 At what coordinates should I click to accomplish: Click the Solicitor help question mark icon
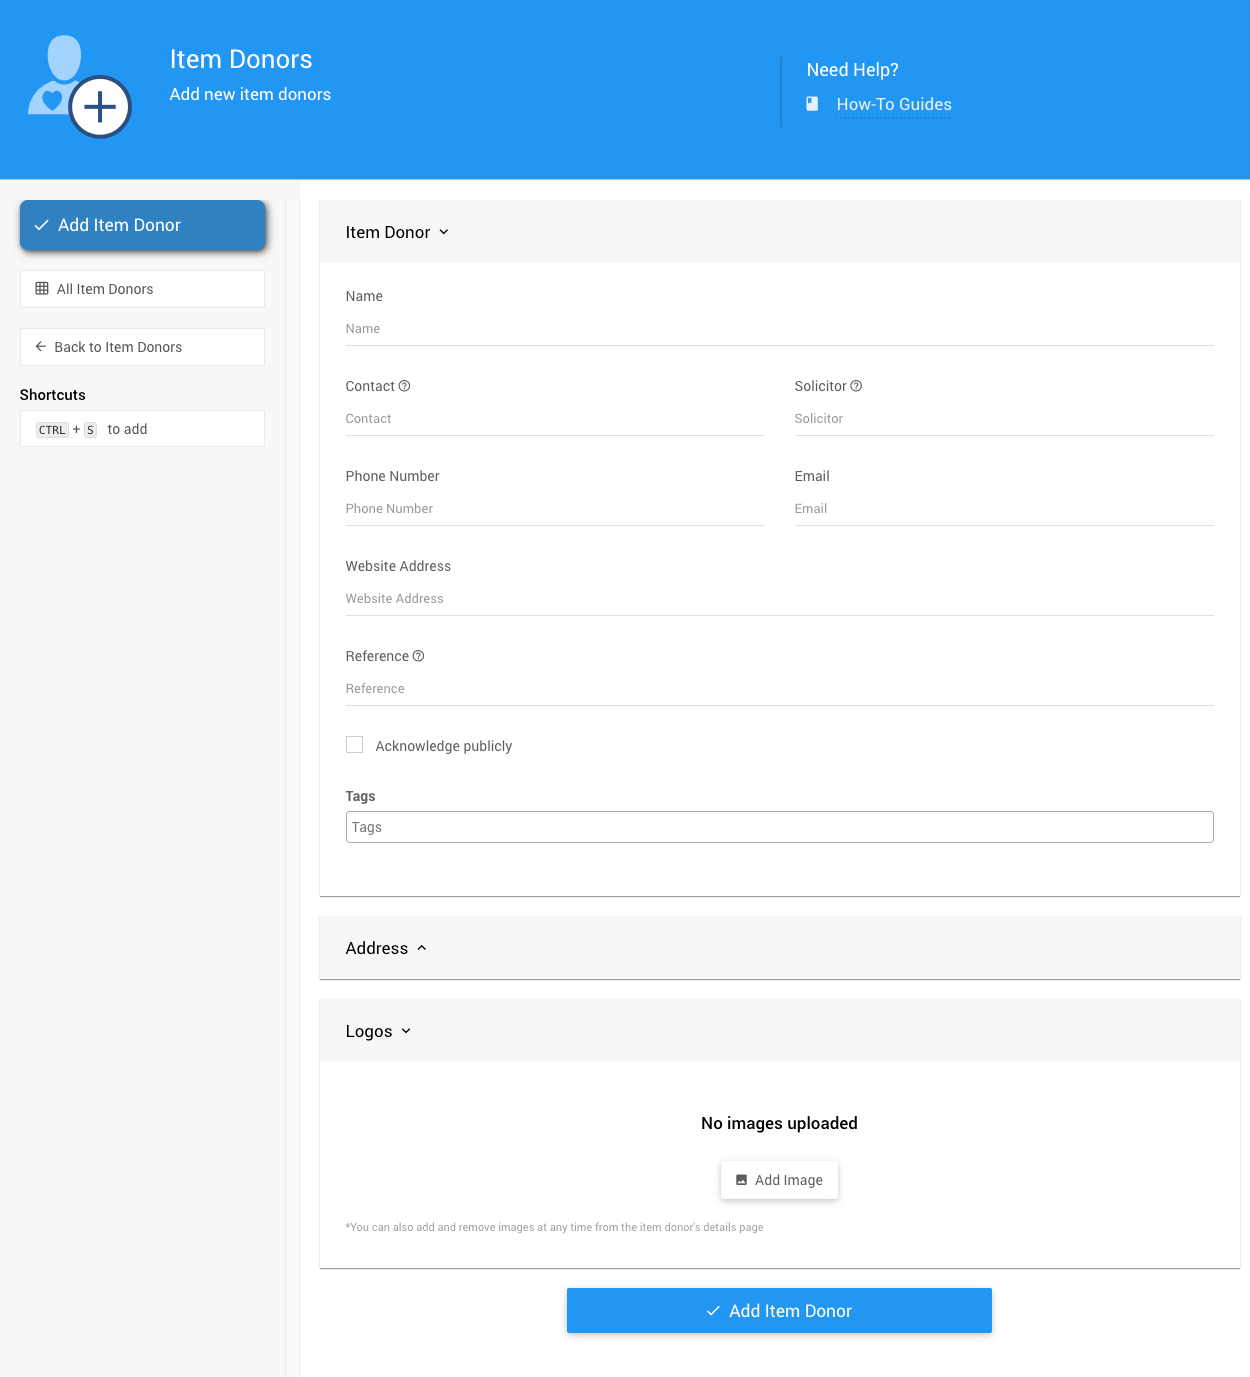[856, 386]
